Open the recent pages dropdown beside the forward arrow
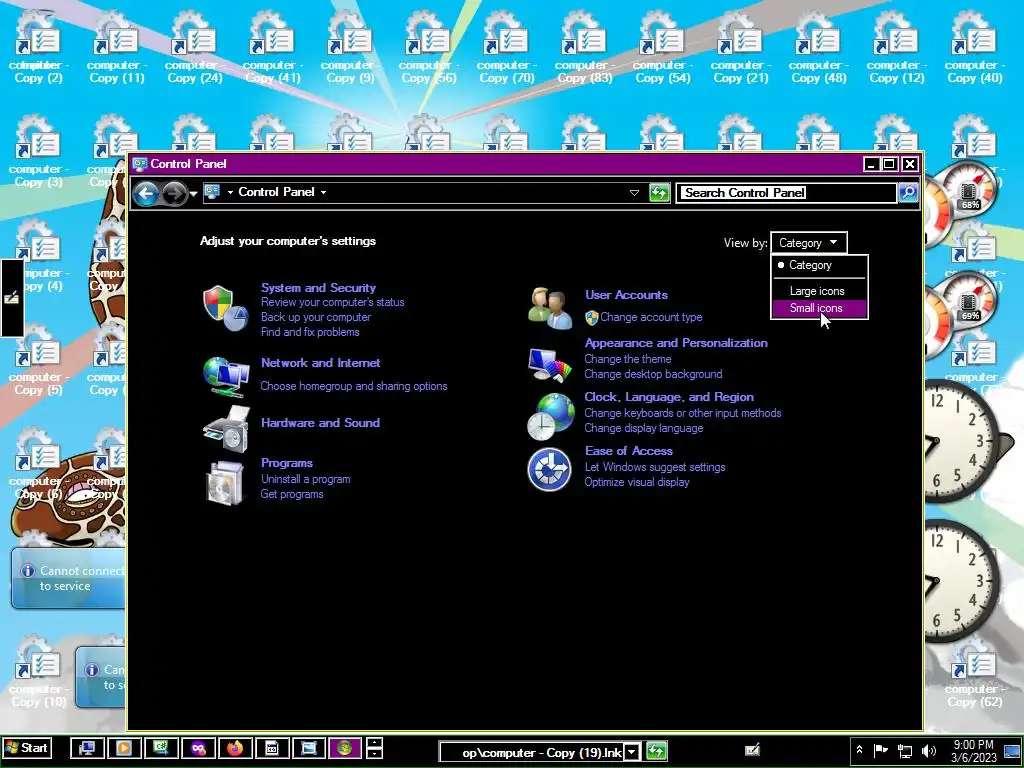Viewport: 1024px width, 768px height. pos(193,194)
